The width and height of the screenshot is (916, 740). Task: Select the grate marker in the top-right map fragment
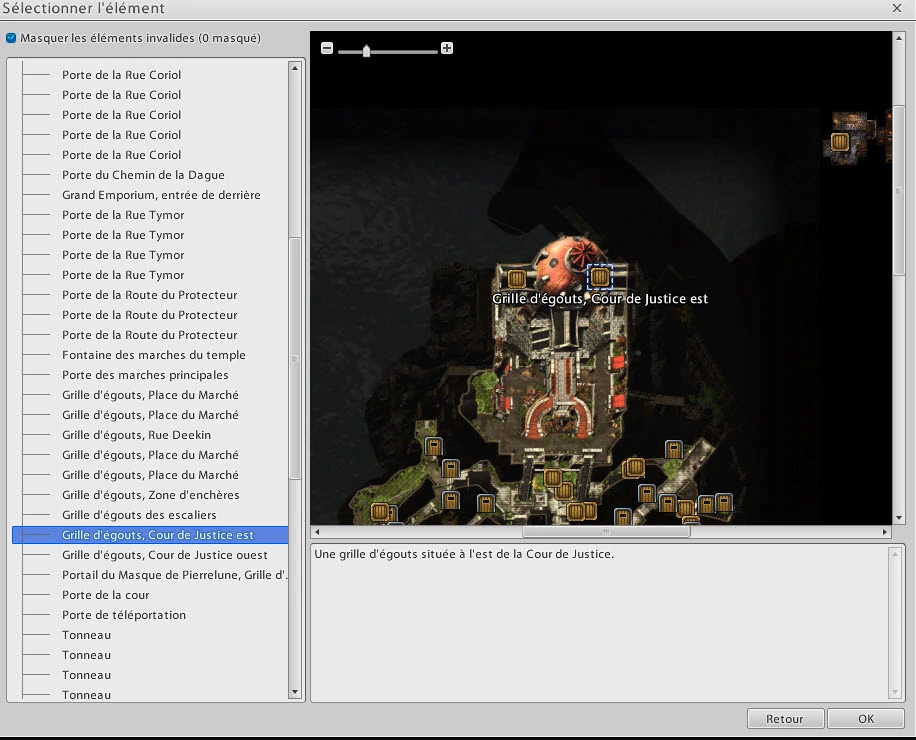point(839,142)
